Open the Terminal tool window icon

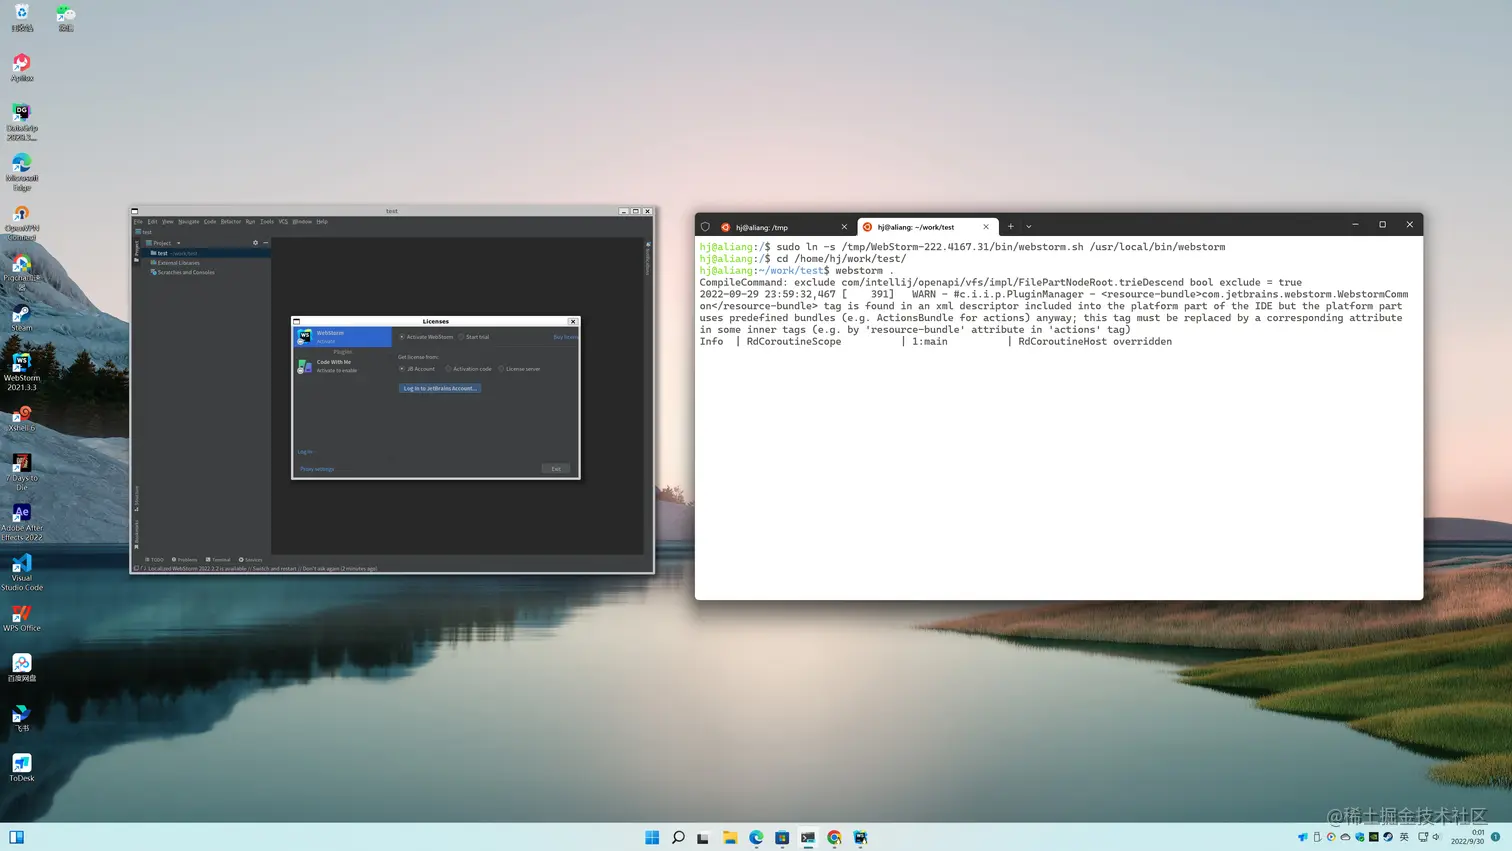coord(221,560)
